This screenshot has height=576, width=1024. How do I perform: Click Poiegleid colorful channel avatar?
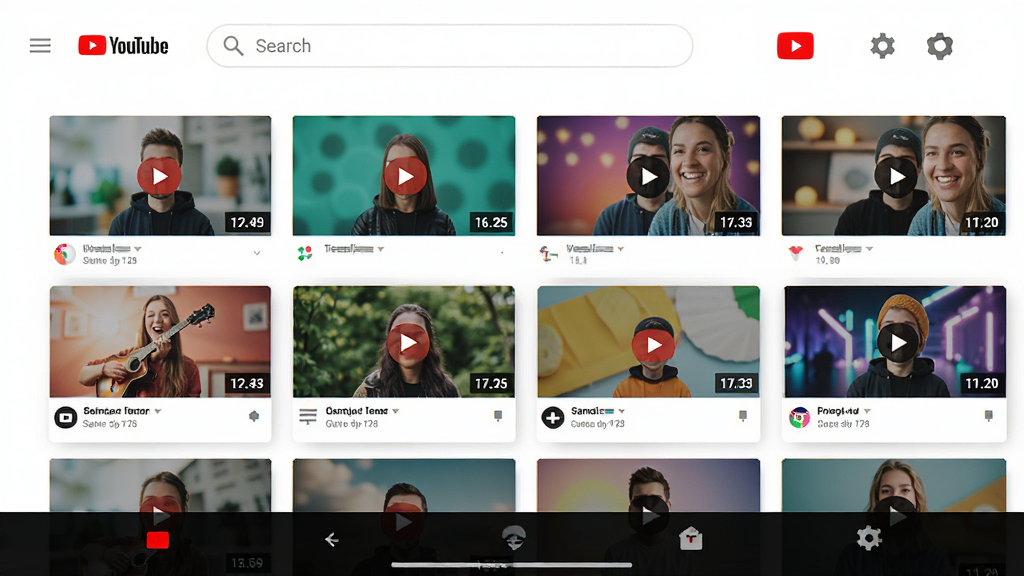click(x=799, y=417)
